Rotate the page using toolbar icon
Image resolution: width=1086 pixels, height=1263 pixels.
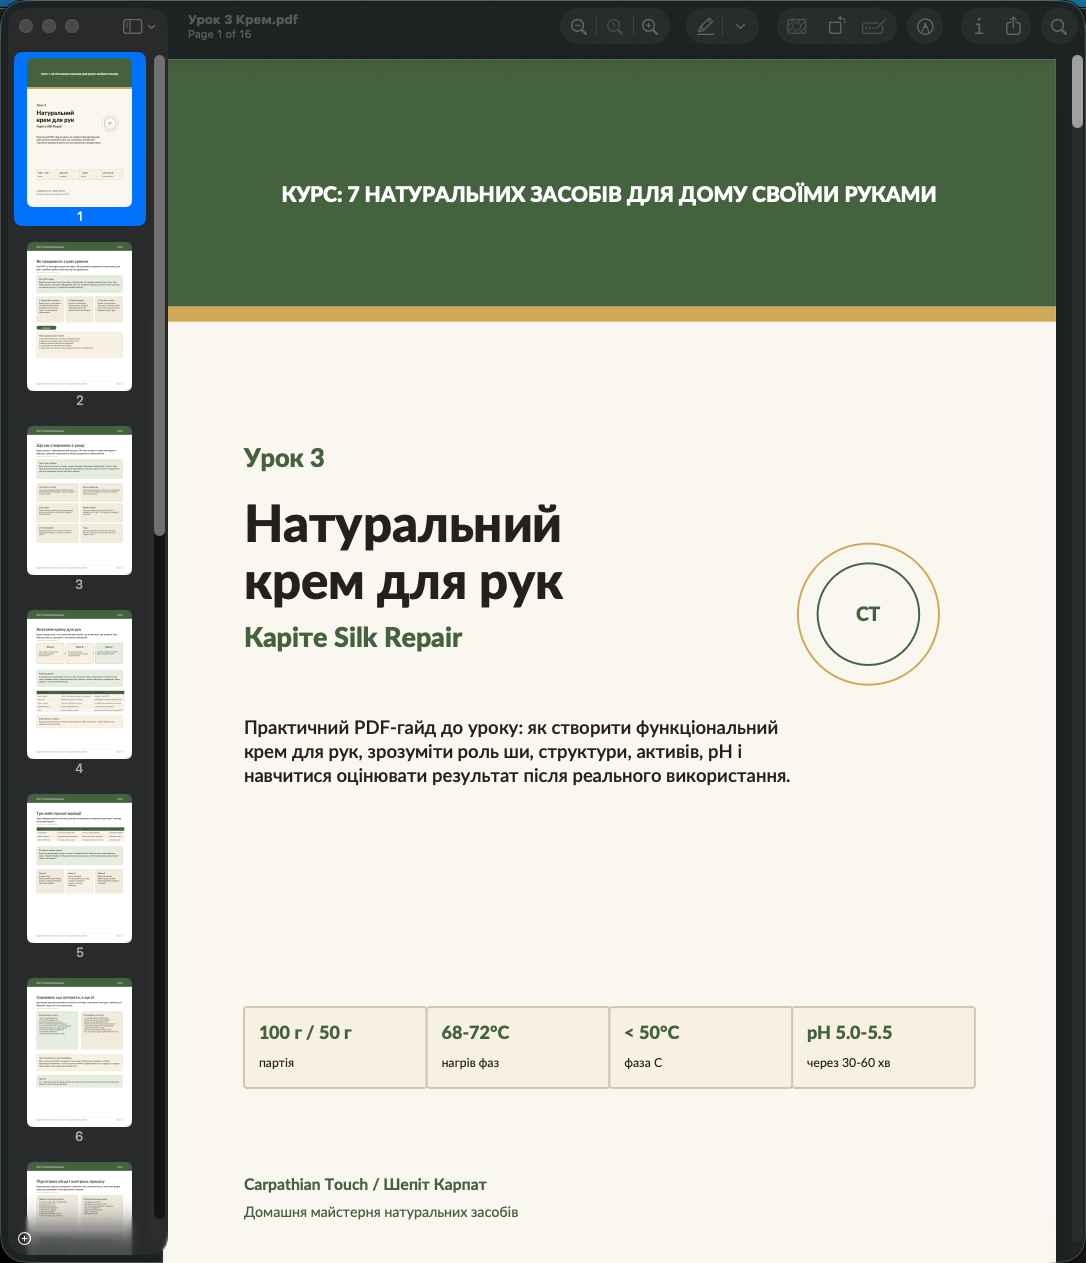[836, 27]
